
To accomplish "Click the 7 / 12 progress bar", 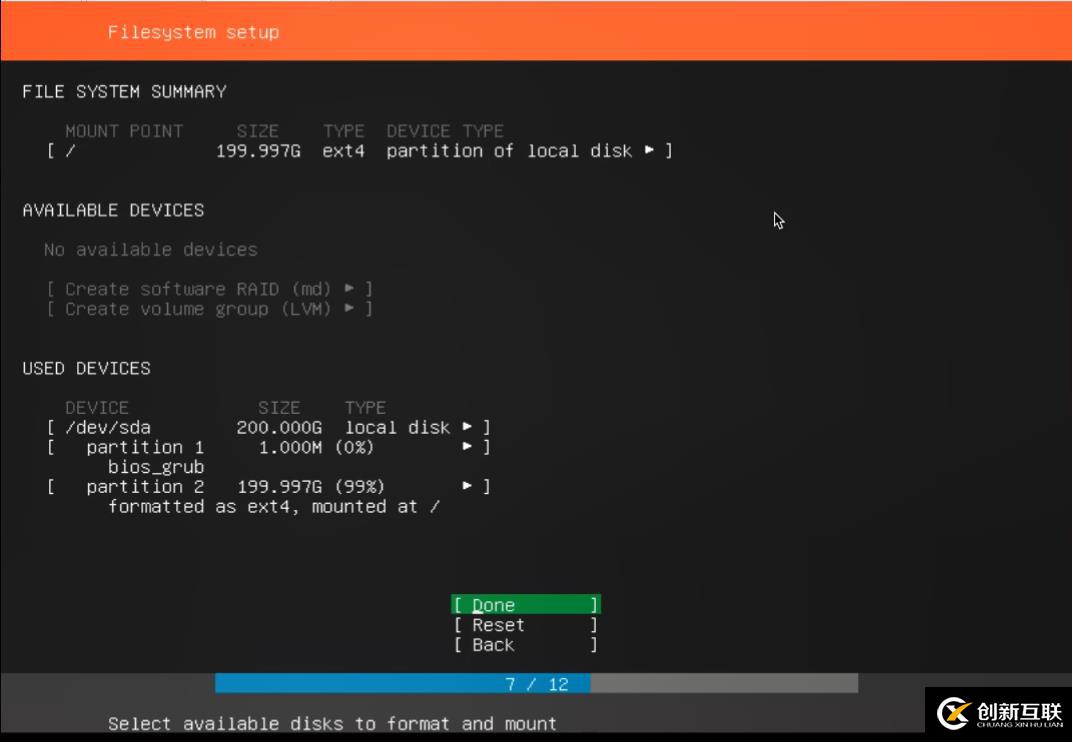I will (x=536, y=683).
